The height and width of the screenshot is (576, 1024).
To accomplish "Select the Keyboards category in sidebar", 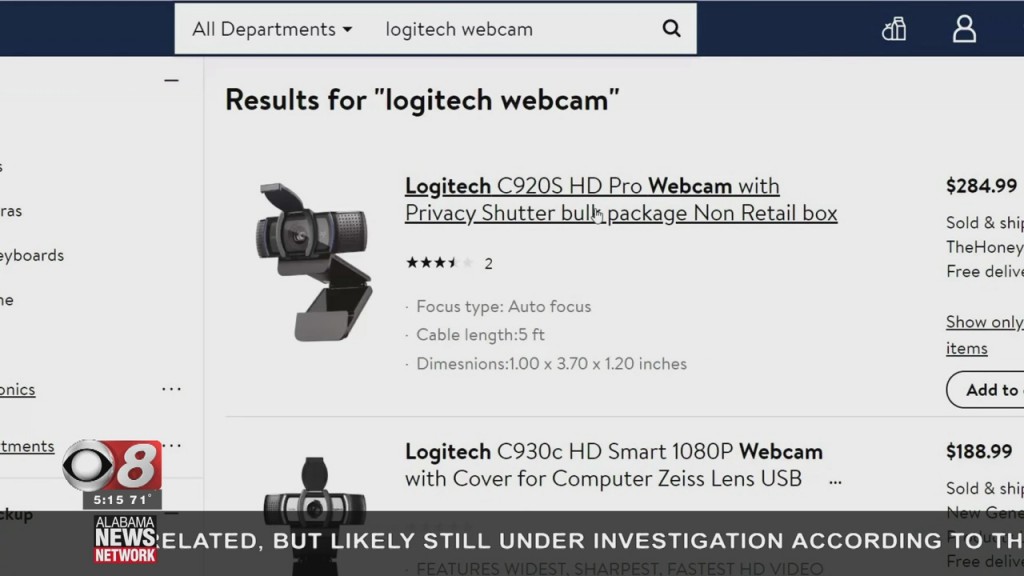I will coord(32,255).
